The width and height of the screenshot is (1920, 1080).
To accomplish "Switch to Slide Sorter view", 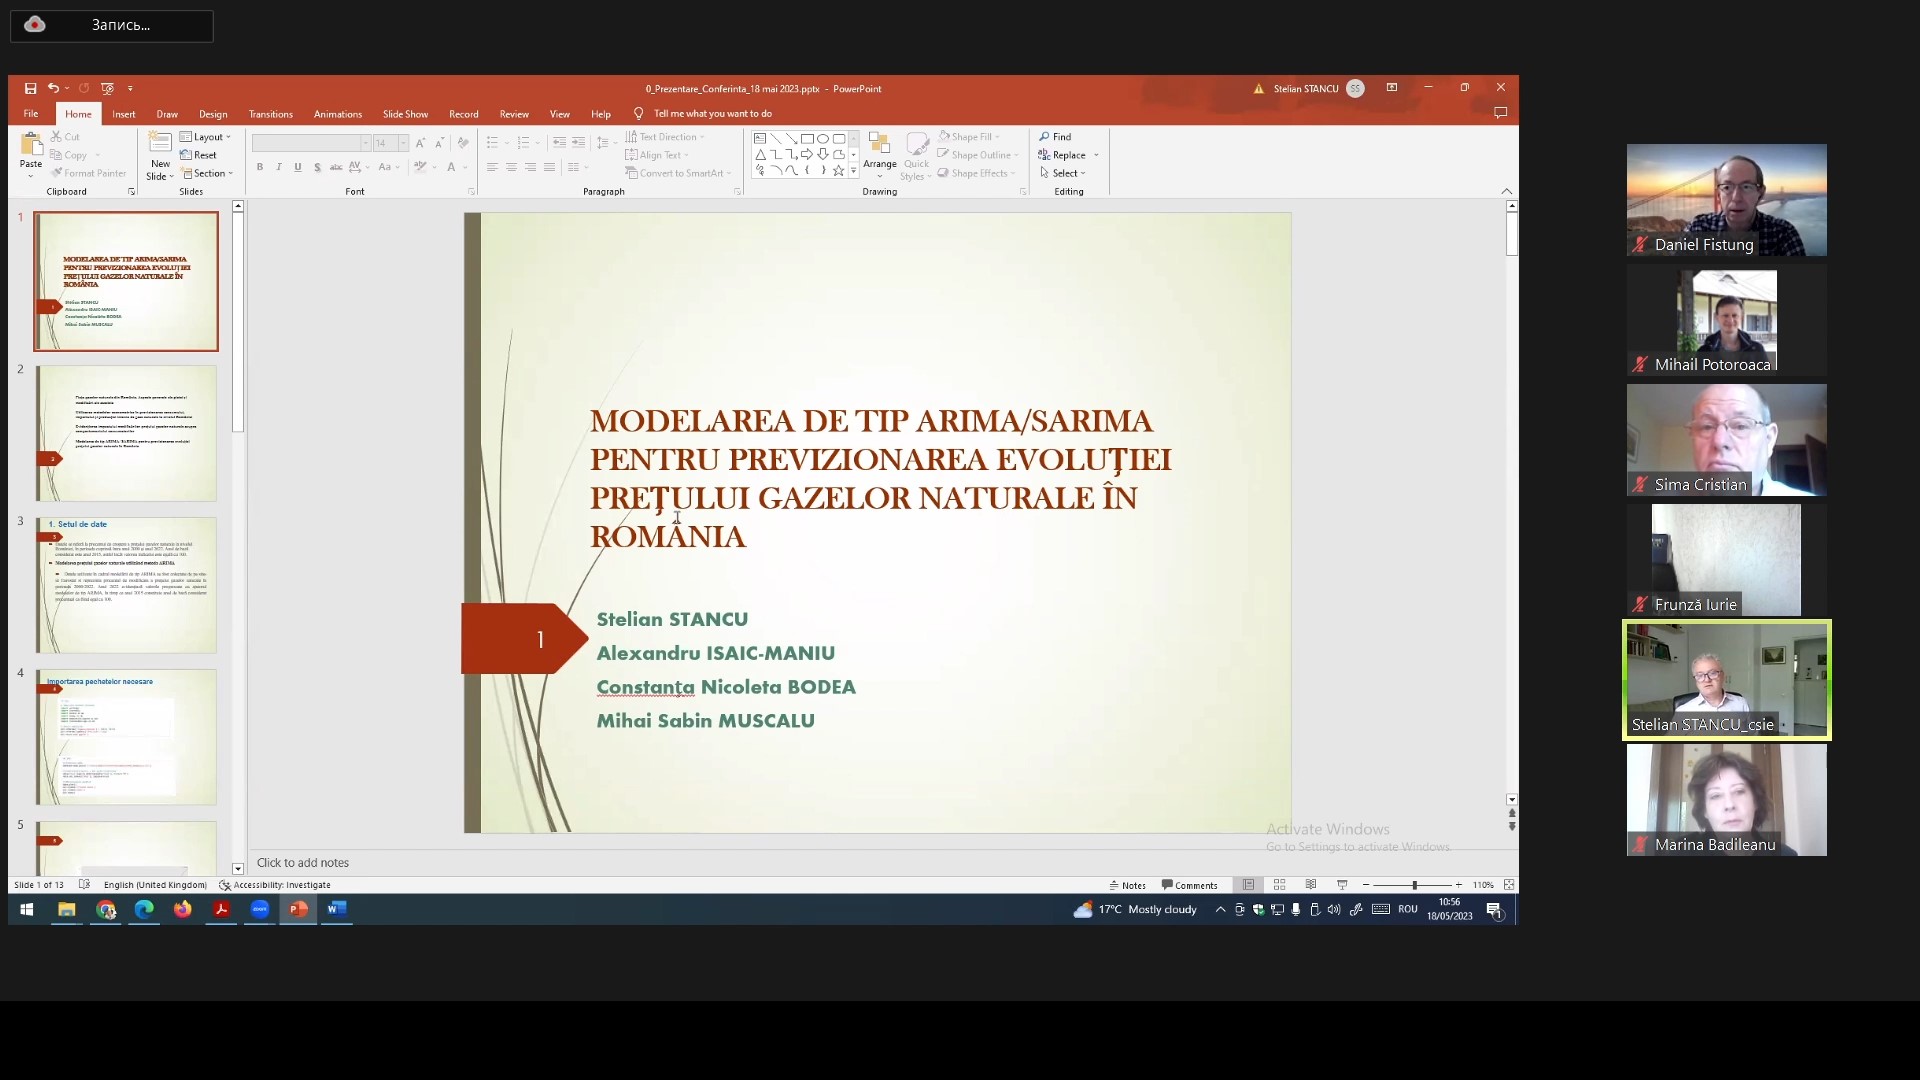I will (1279, 885).
